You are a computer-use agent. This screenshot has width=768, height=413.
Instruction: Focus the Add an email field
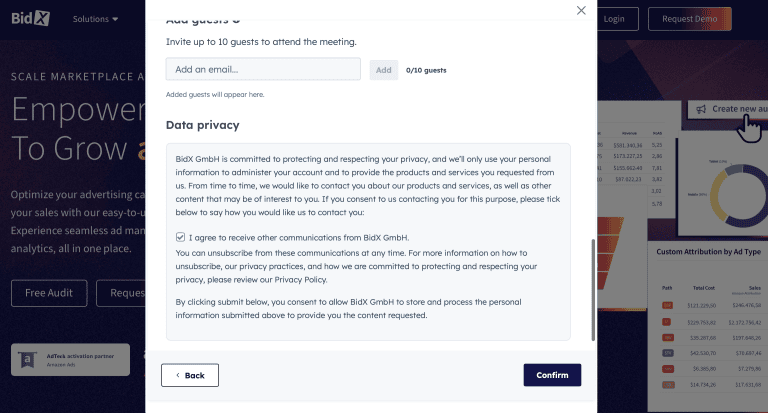coord(263,69)
